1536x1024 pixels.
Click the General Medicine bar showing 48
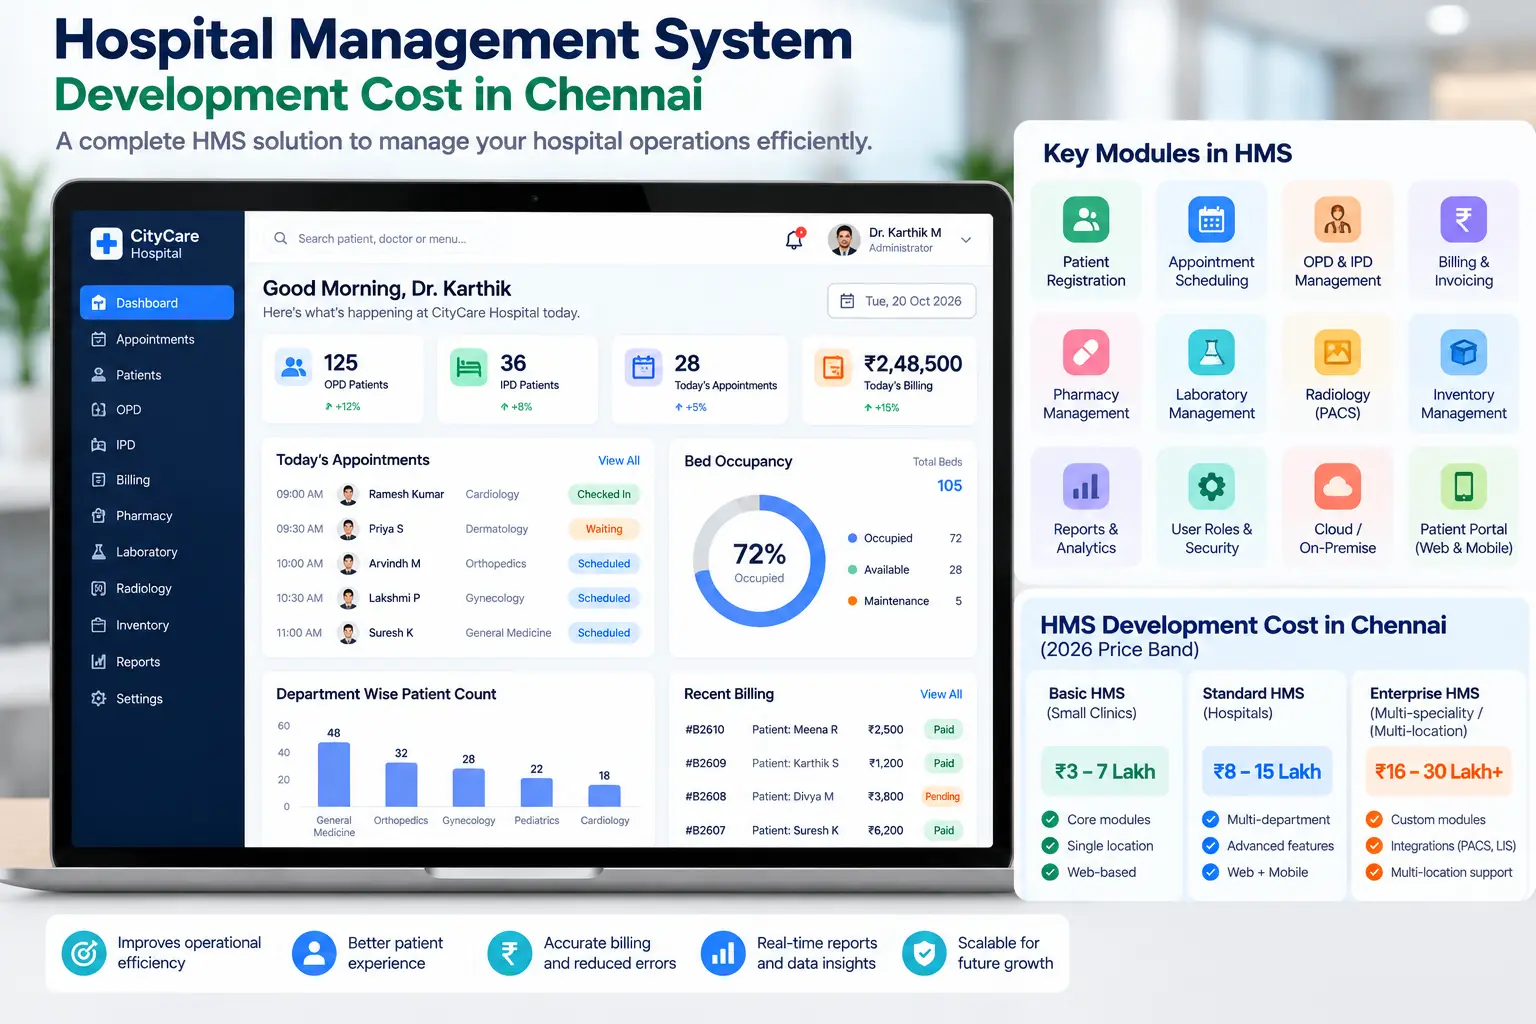334,774
